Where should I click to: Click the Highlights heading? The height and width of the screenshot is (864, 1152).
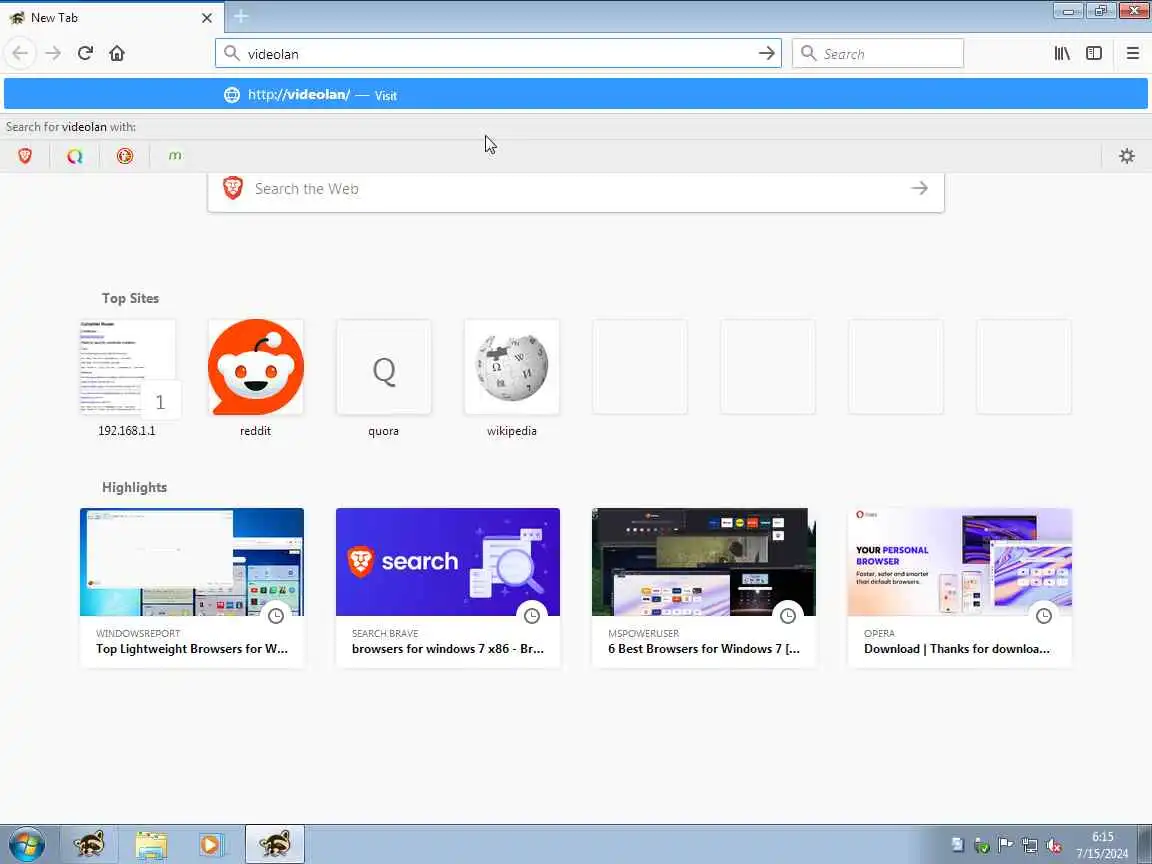tap(134, 487)
